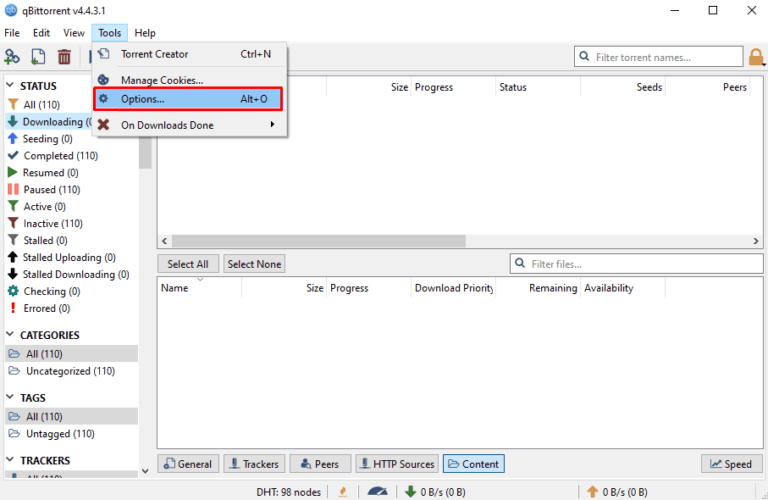Open the Edit menu
The height and width of the screenshot is (500, 768).
click(41, 33)
